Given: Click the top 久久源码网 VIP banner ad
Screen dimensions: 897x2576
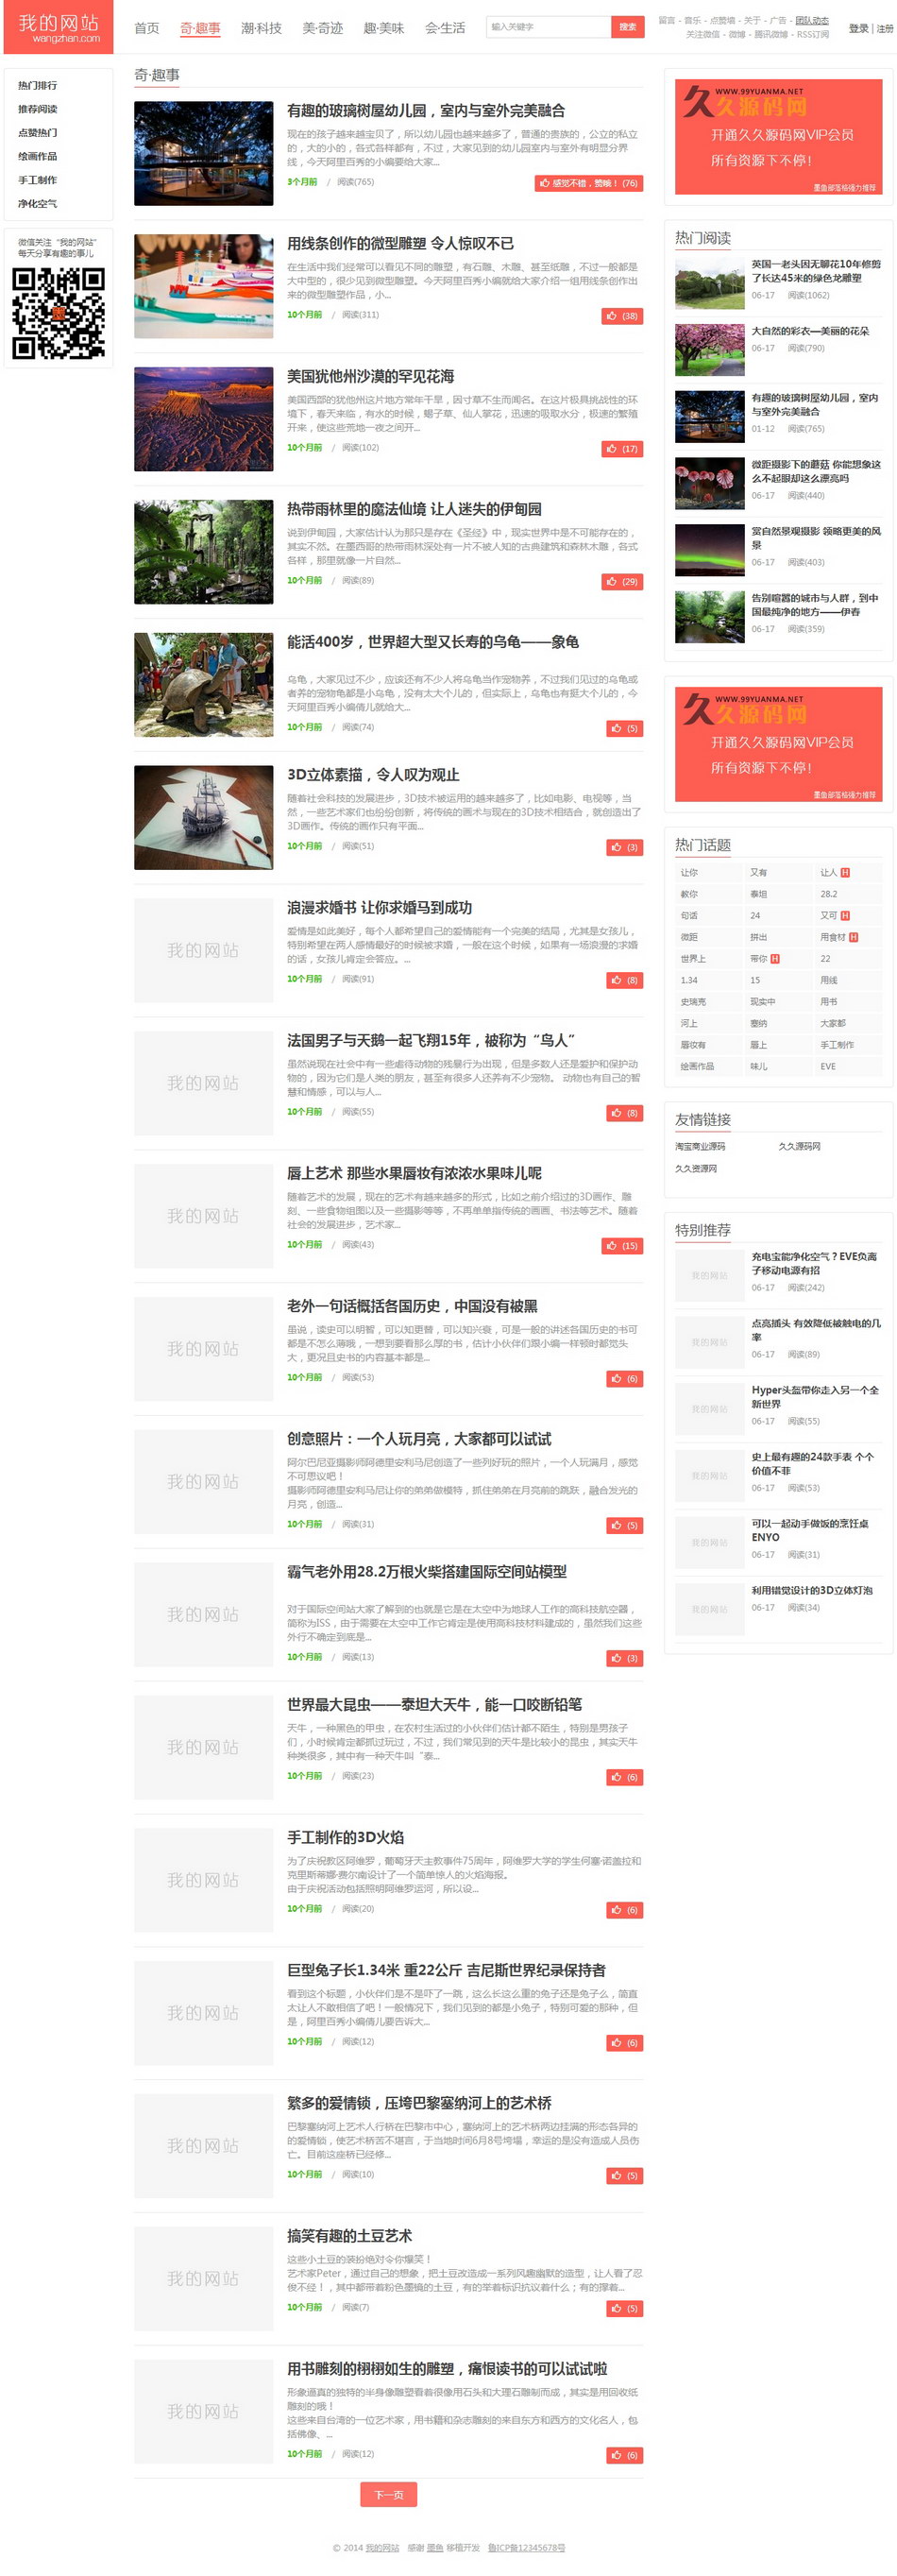Looking at the screenshot, I should [x=778, y=136].
